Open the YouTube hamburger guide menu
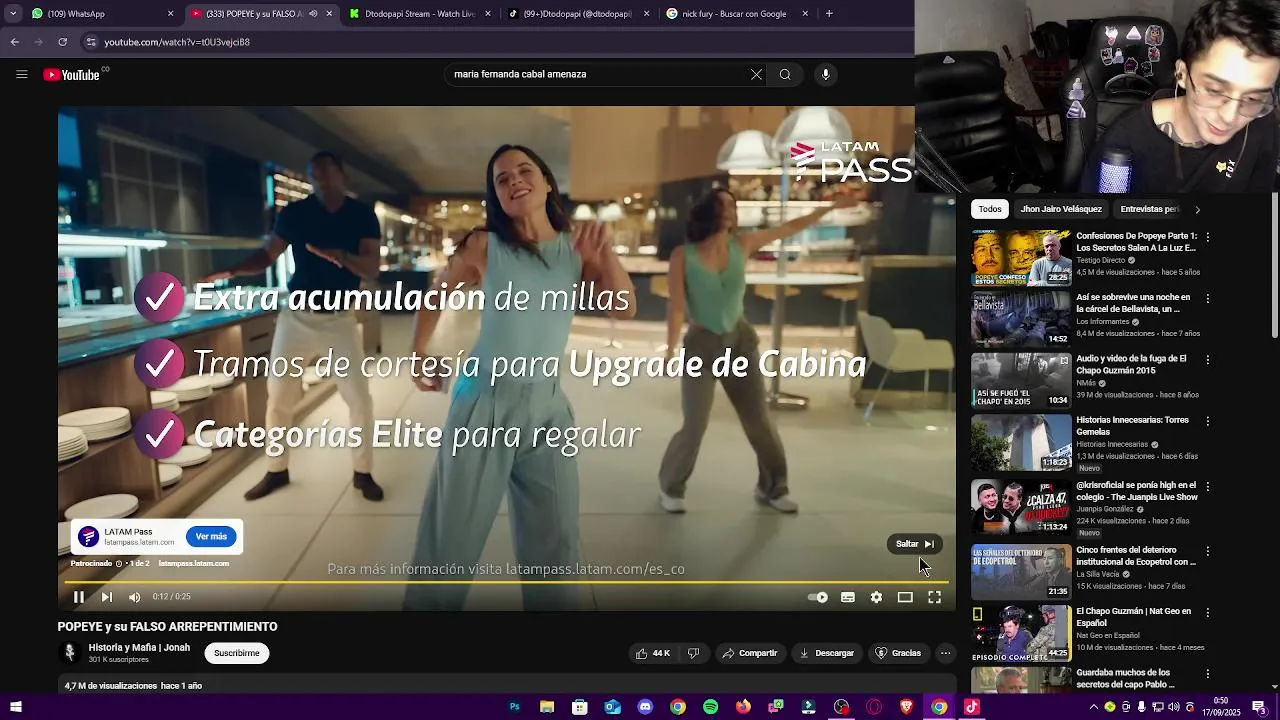The height and width of the screenshot is (720, 1280). coord(21,74)
